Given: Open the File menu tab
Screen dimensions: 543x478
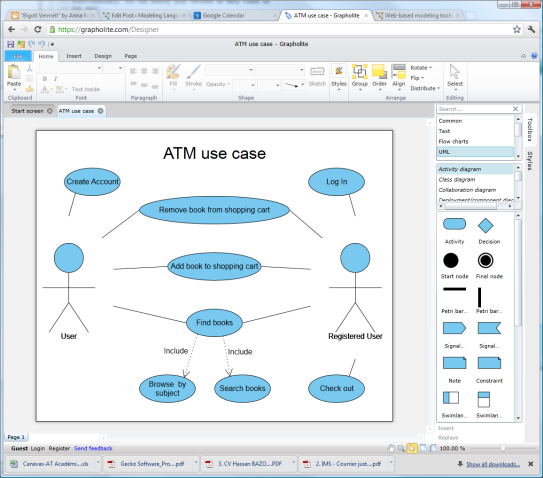Looking at the screenshot, I should [x=18, y=56].
